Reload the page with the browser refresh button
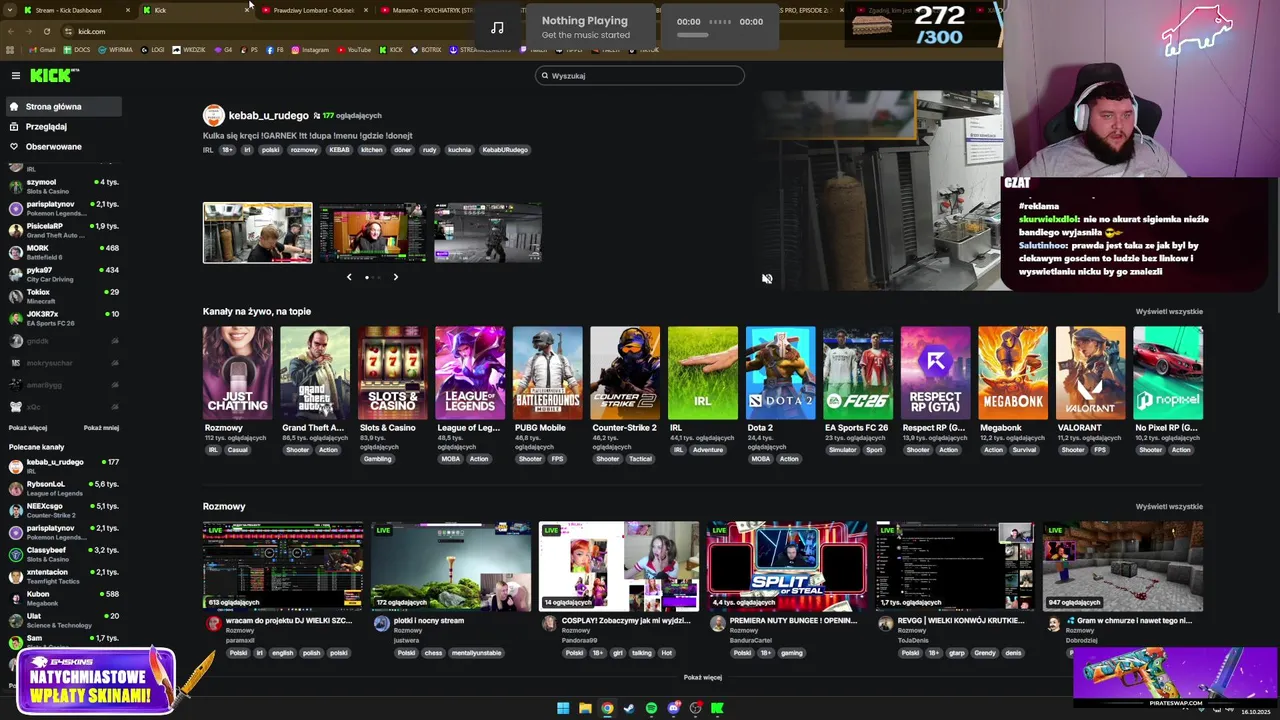The image size is (1280, 720). click(46, 31)
